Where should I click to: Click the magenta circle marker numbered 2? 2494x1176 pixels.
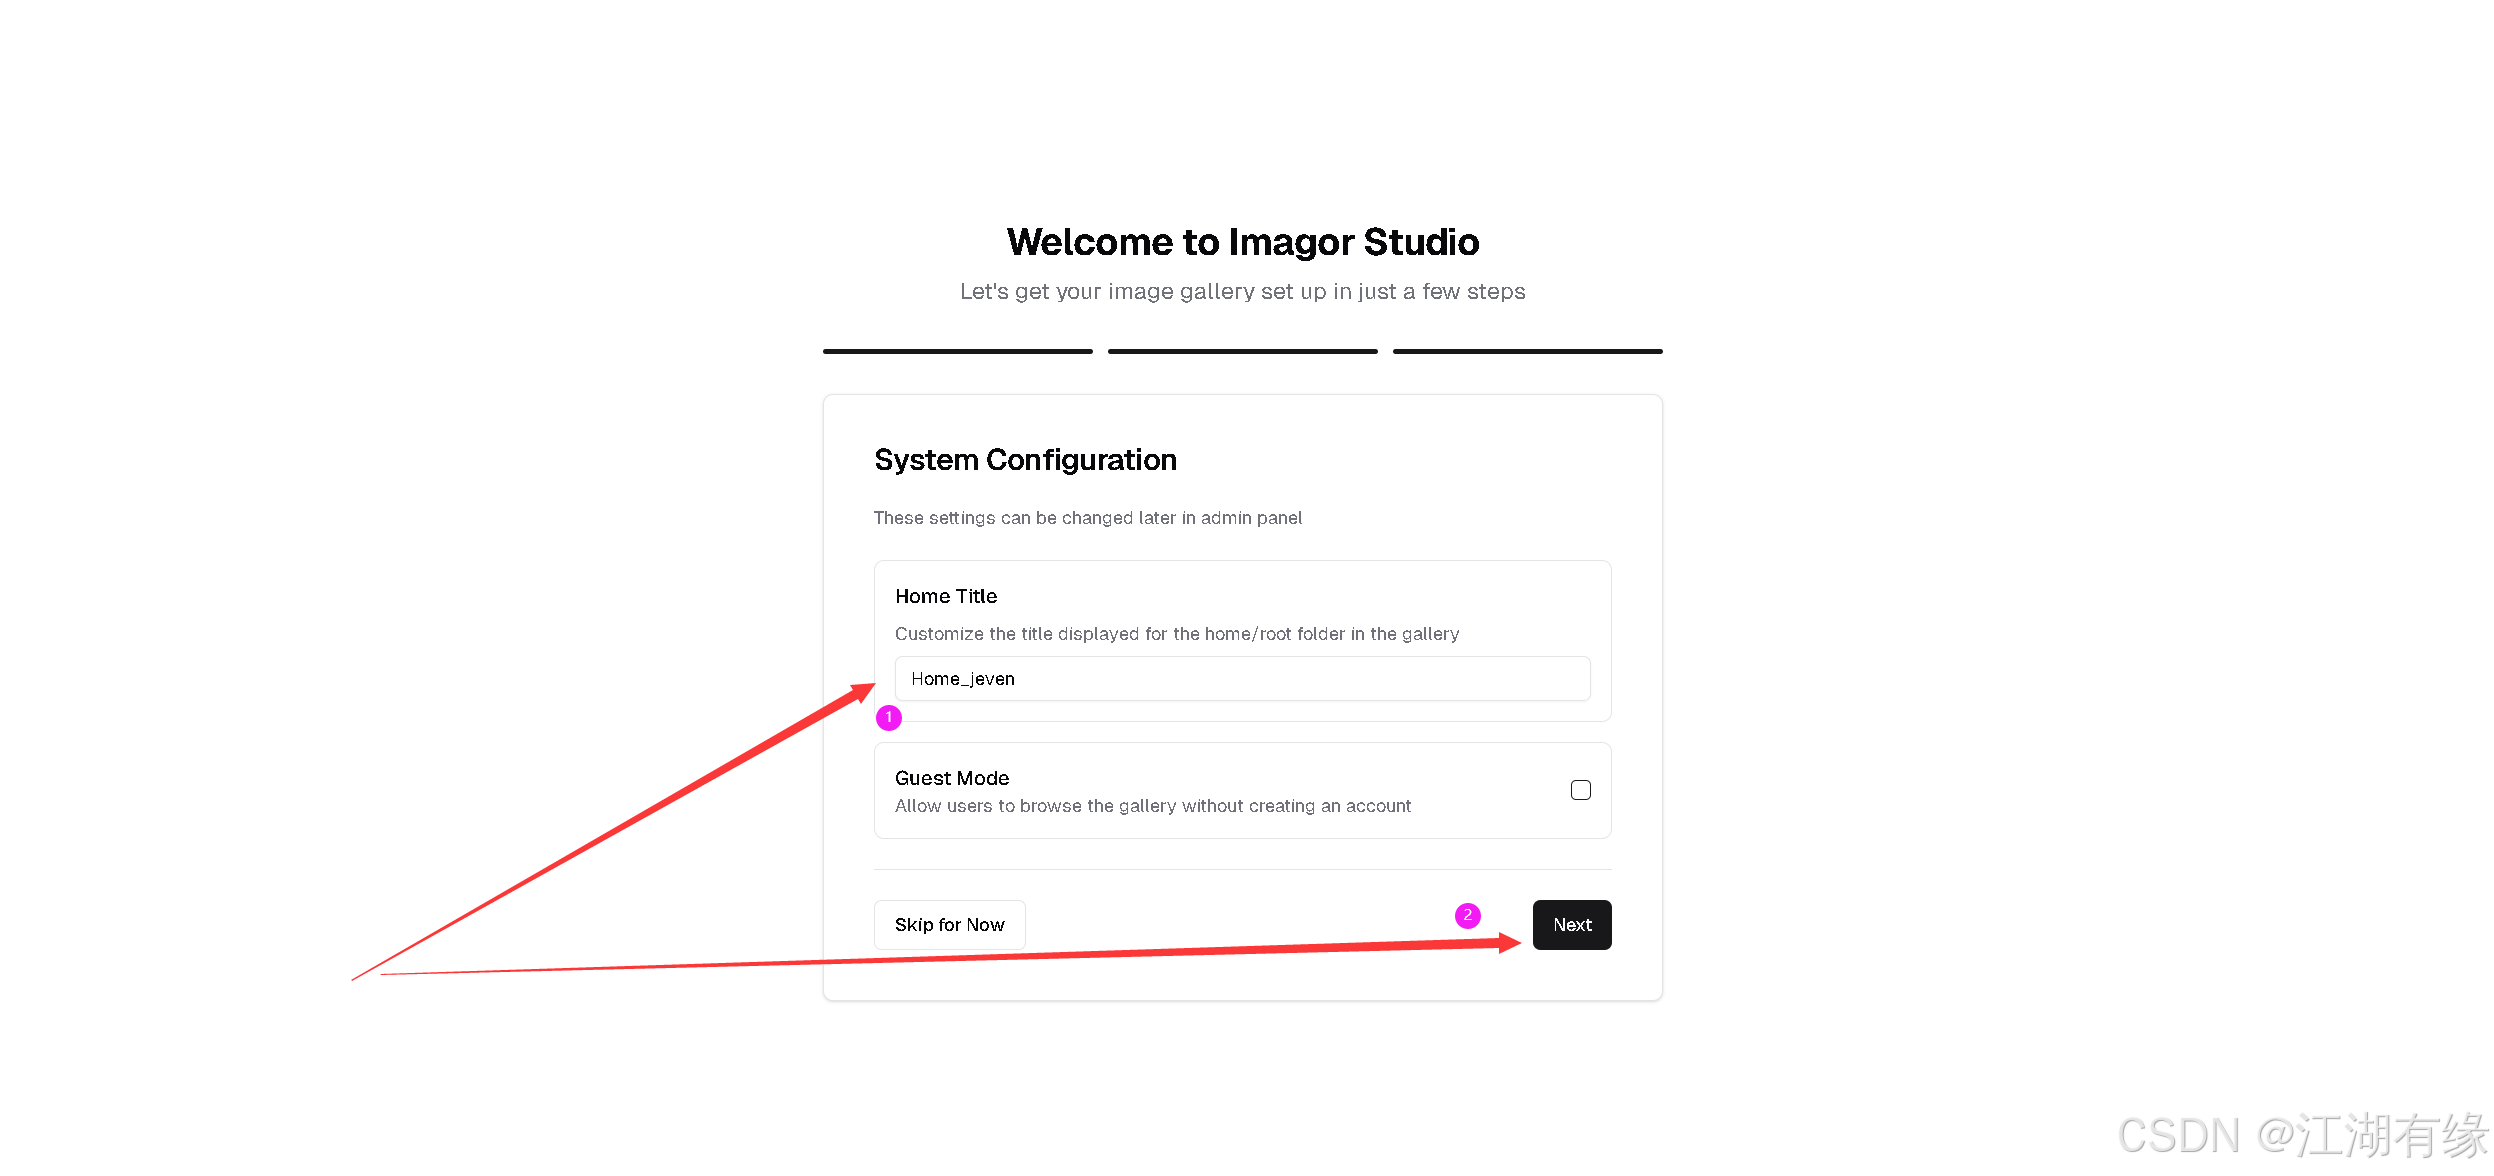coord(1467,915)
